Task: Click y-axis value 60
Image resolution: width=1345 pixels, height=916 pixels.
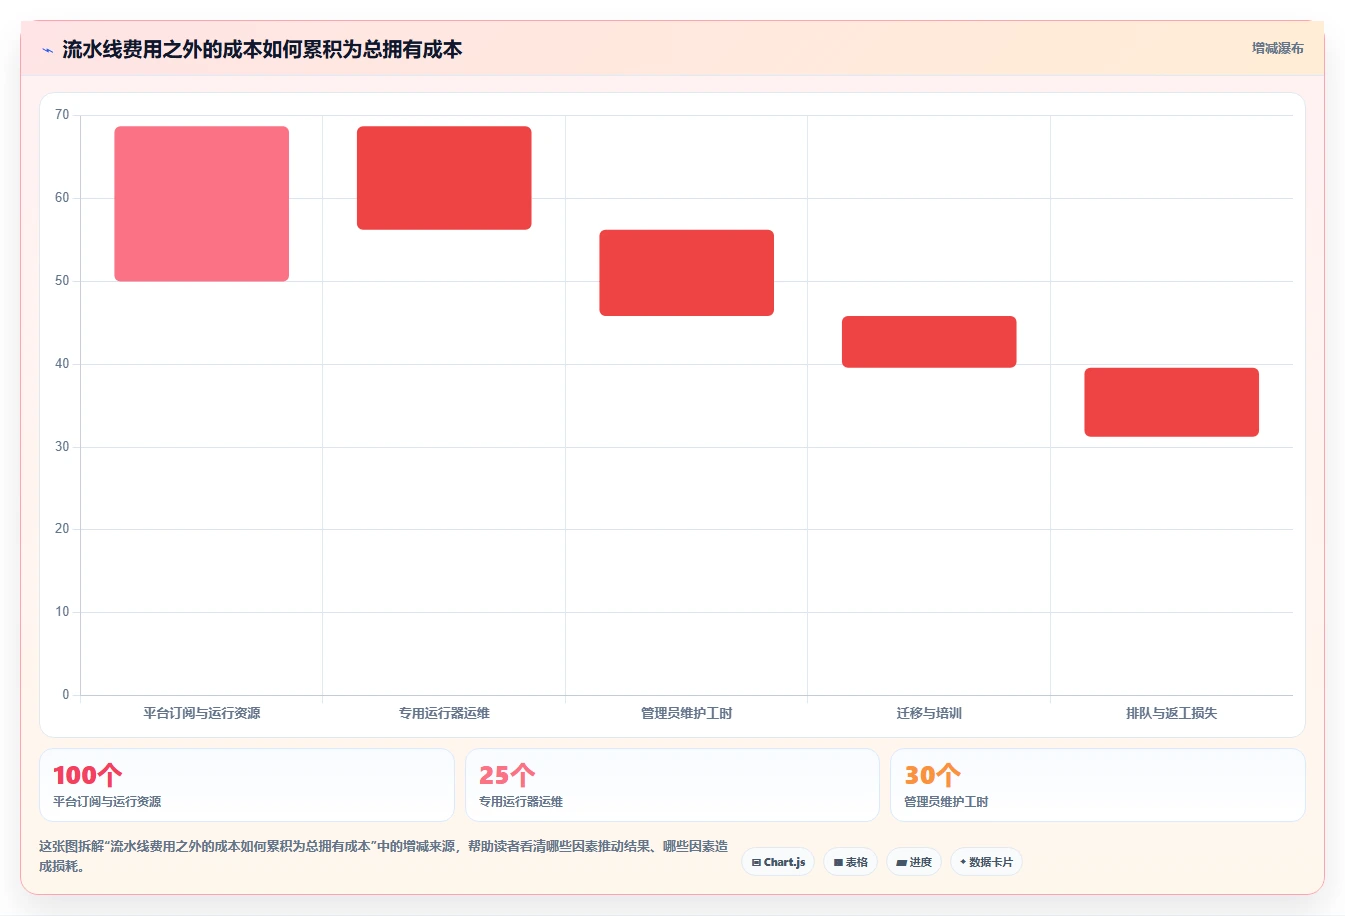Action: click(x=62, y=198)
